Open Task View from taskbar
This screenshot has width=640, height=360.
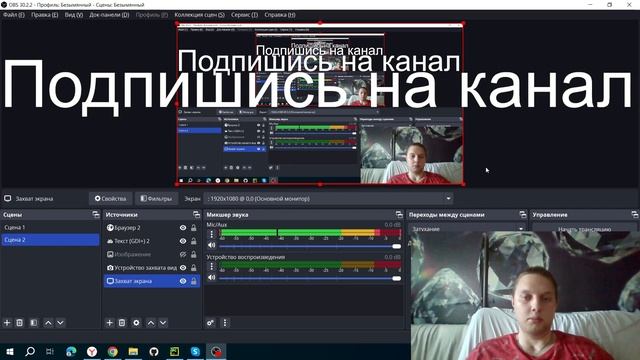pyautogui.click(x=50, y=351)
